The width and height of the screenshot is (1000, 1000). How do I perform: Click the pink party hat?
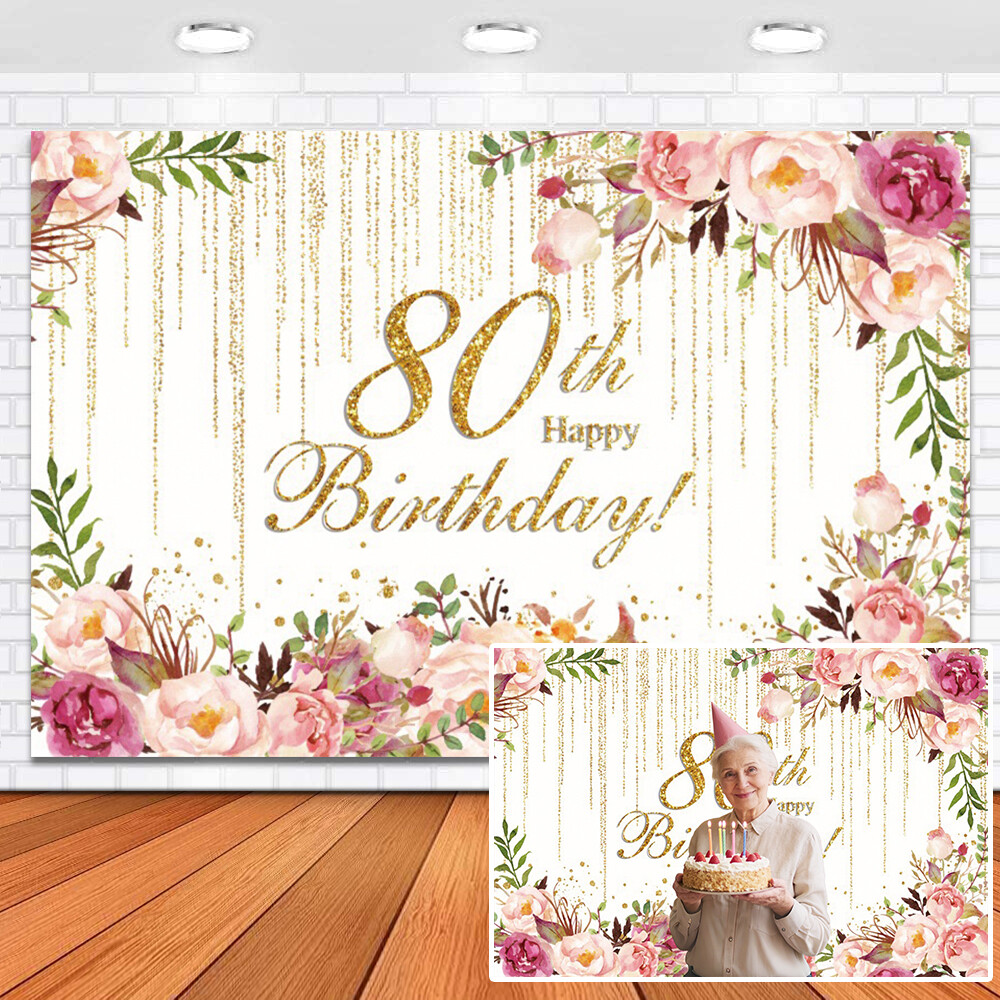726,725
